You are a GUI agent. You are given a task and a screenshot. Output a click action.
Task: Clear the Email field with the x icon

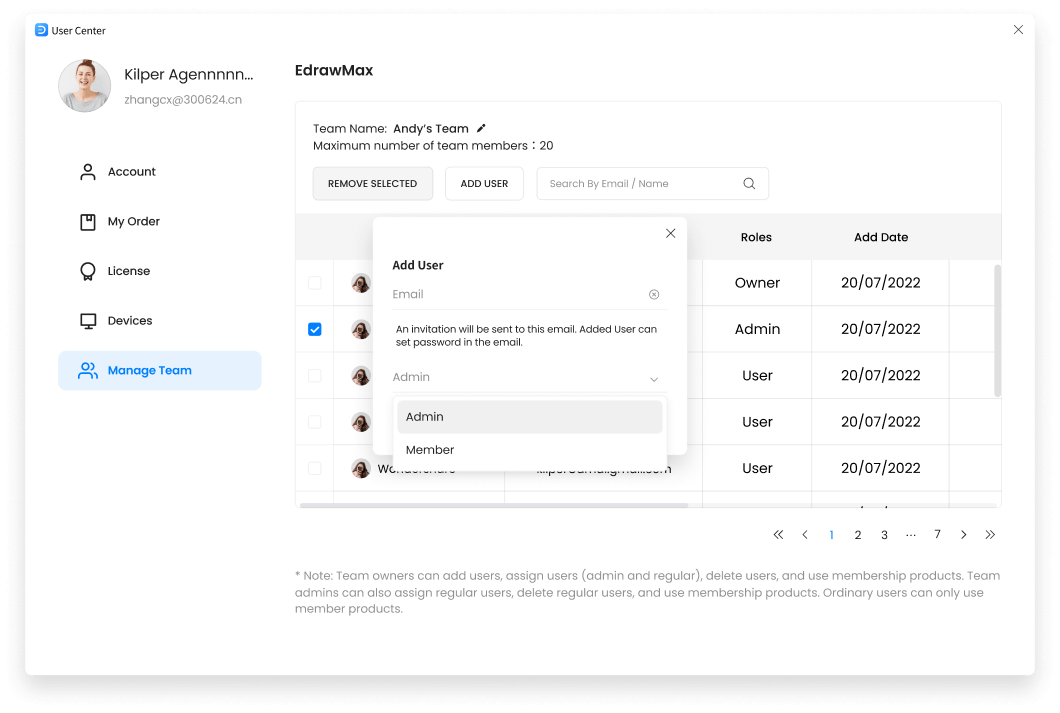coord(654,295)
